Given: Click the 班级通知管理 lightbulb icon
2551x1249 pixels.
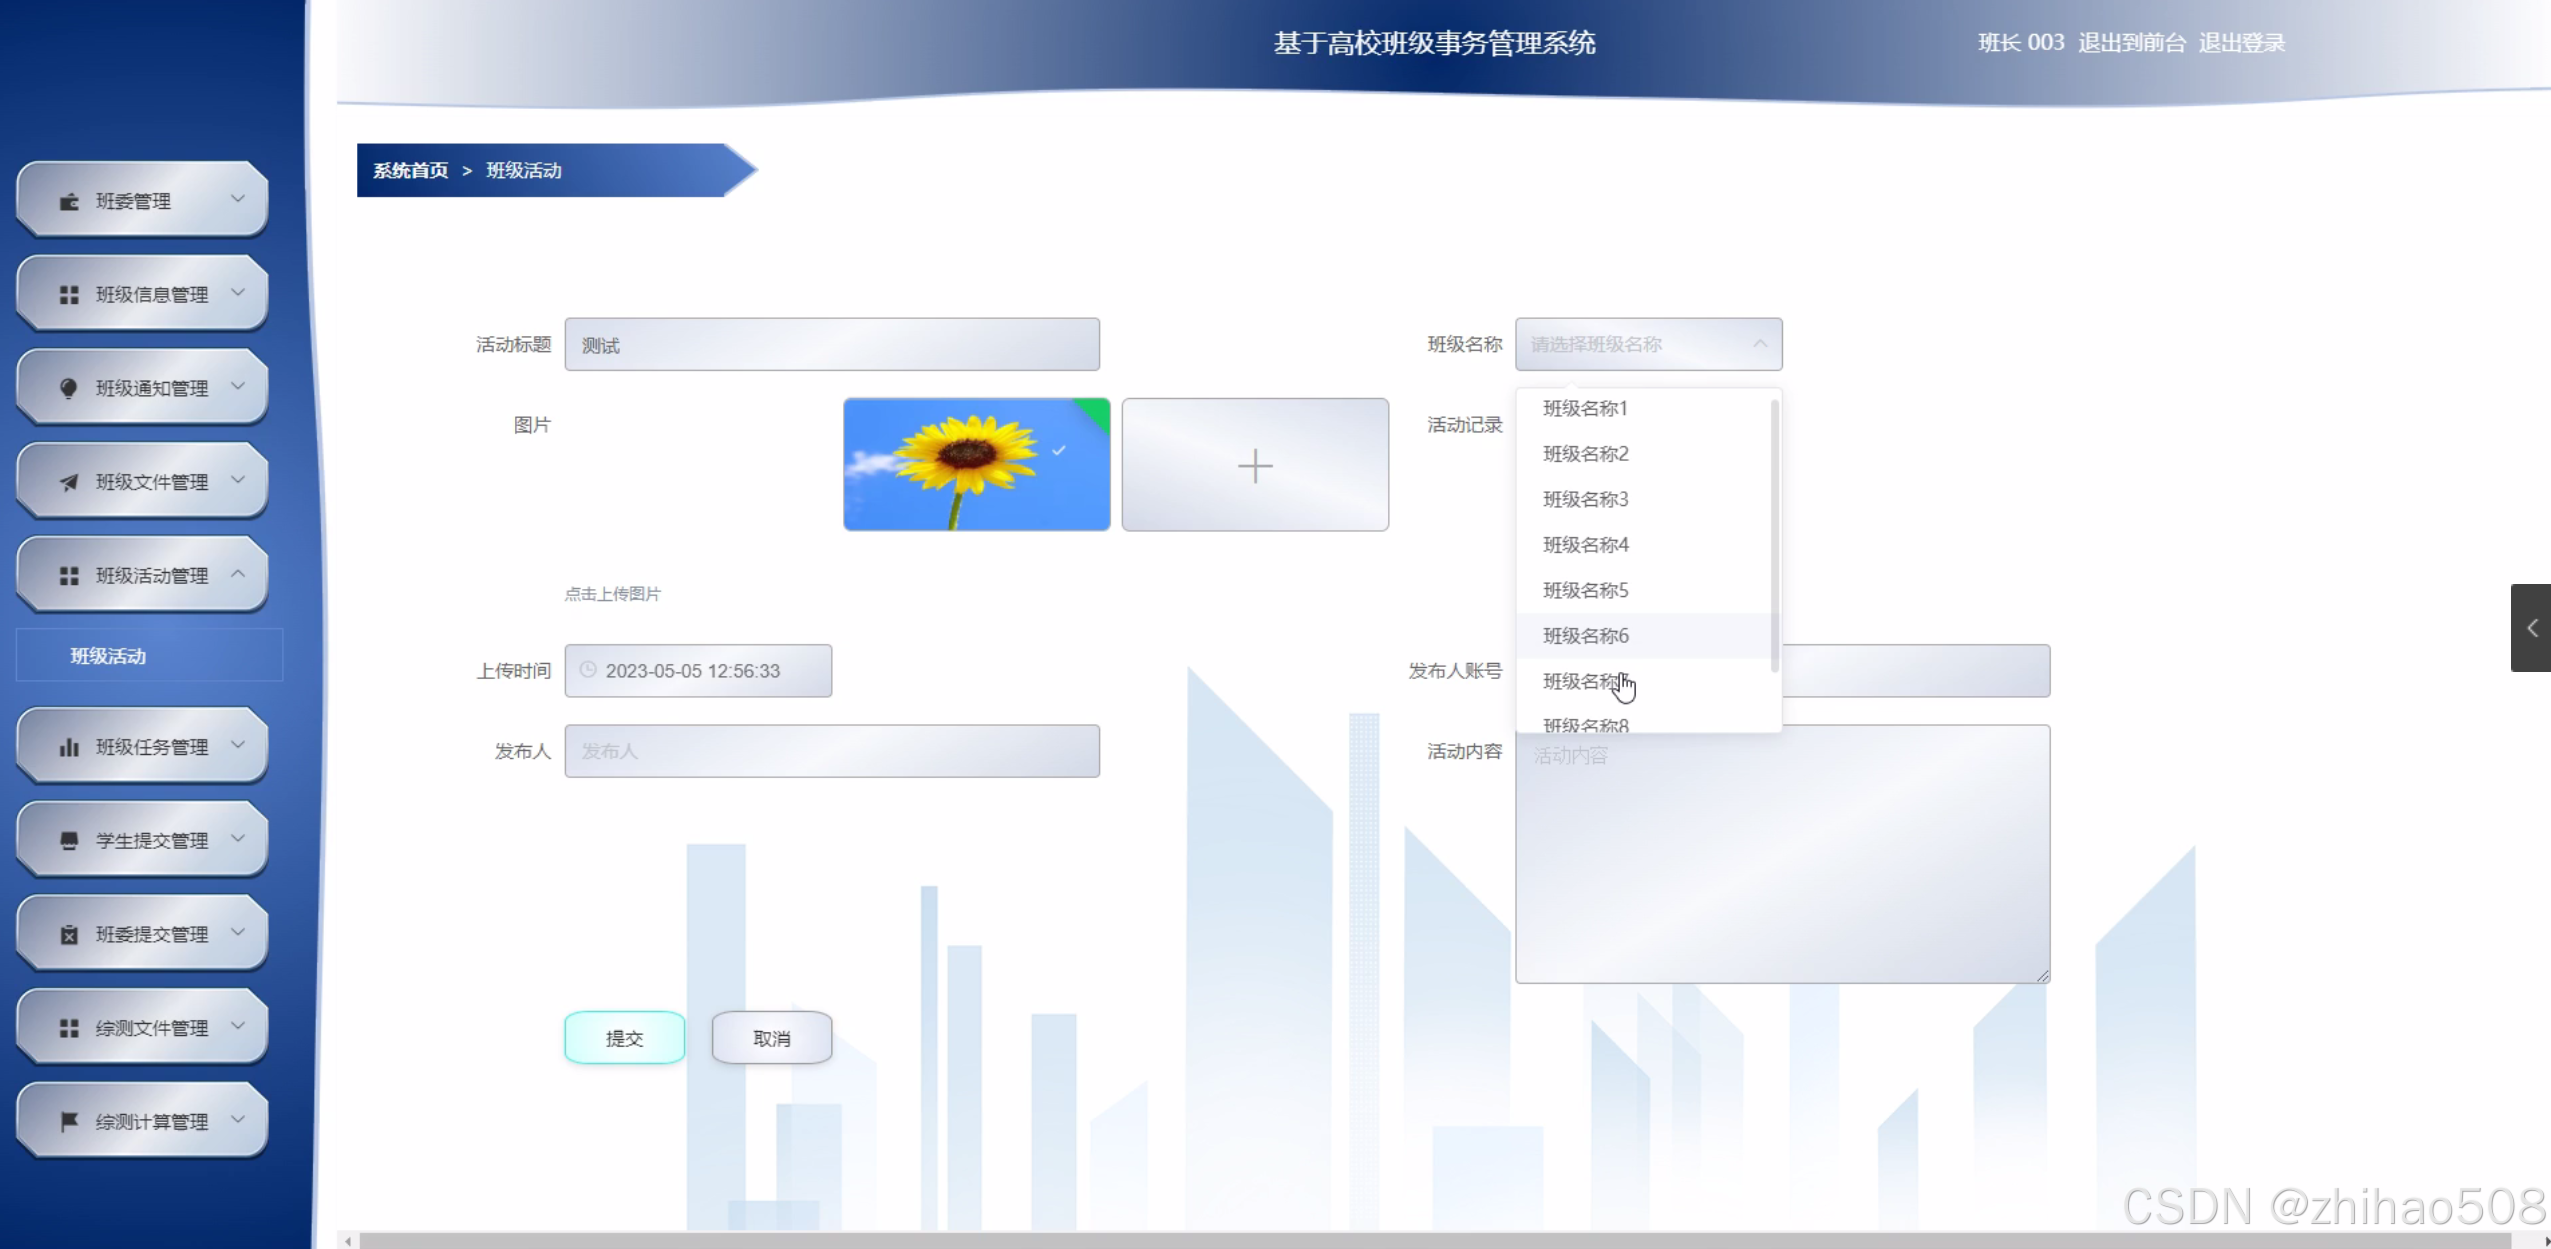Looking at the screenshot, I should [x=69, y=389].
